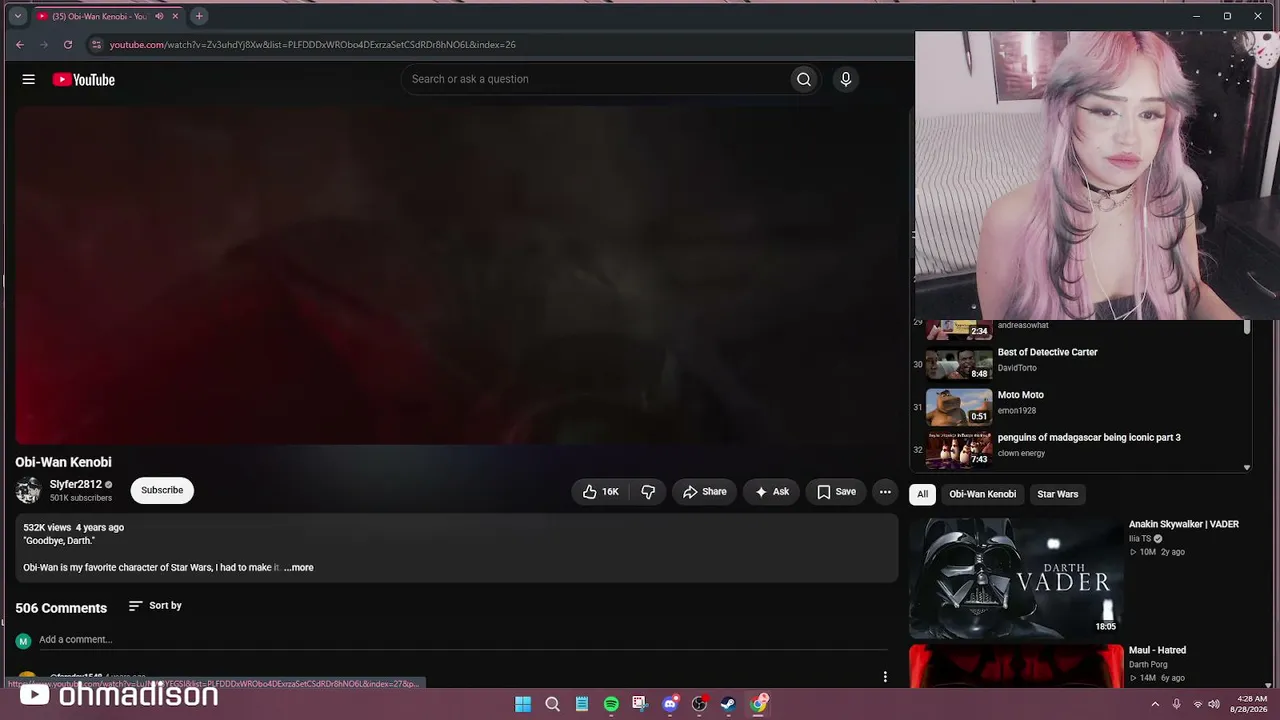Viewport: 1280px width, 720px height.
Task: Open the YouTube guide hamburger menu
Action: pos(29,79)
